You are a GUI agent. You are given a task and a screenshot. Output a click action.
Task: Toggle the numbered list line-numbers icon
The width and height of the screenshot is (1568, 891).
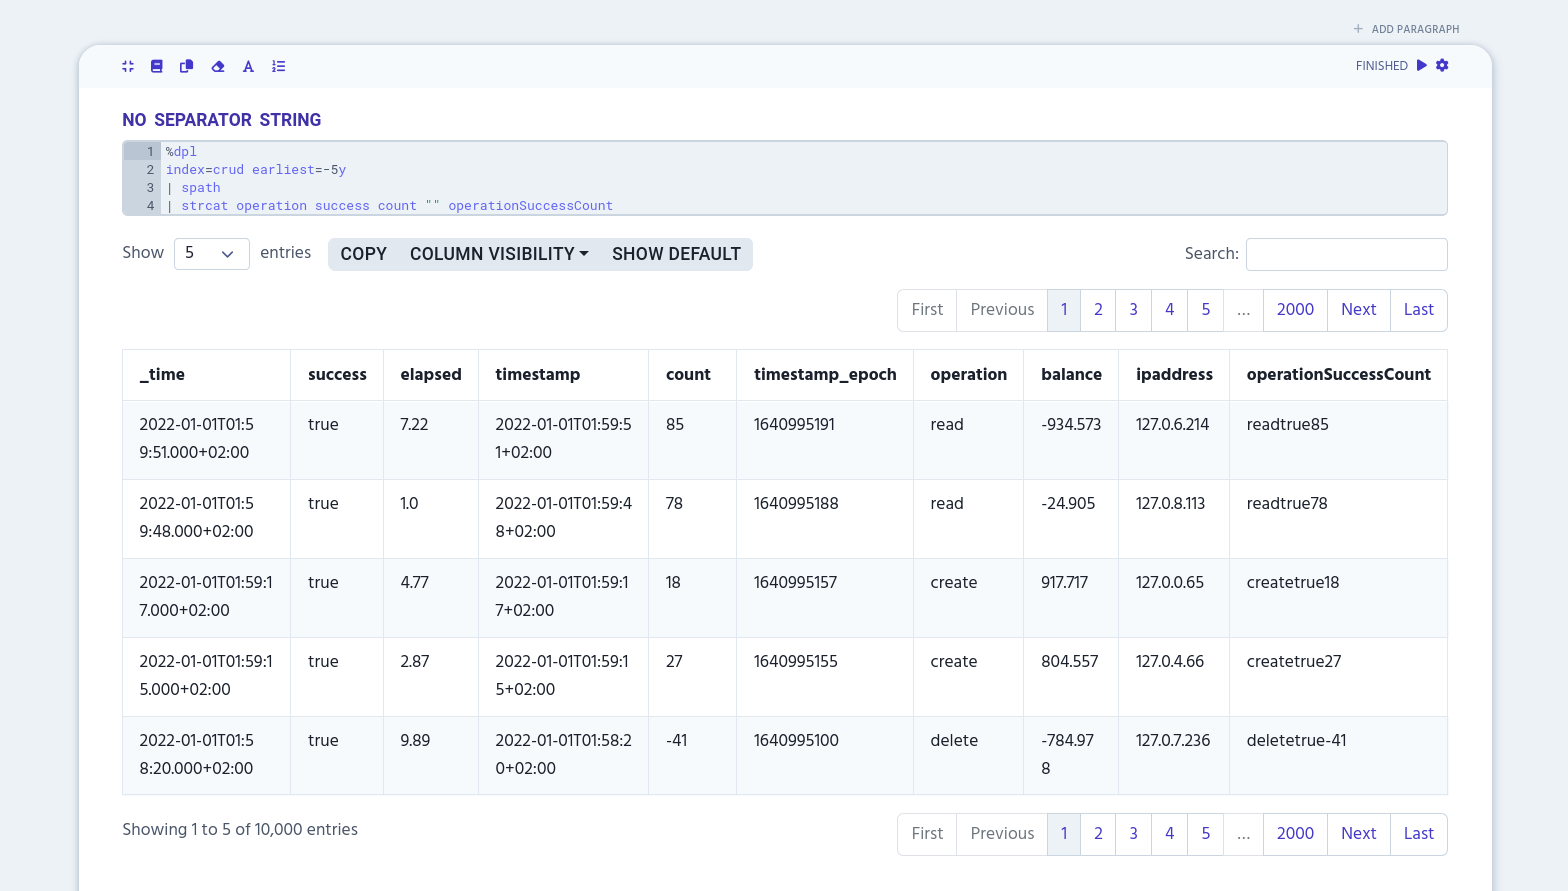(x=279, y=66)
